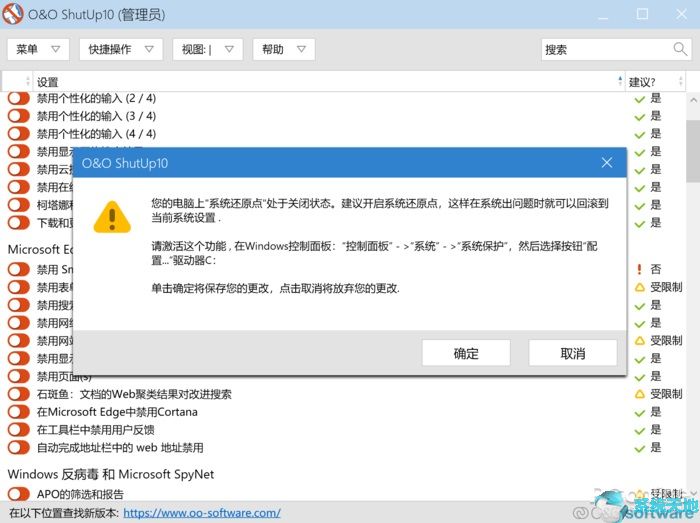Click green checkmark for 在Microsoft Edge中禁用Cortana
Viewport: 700px width, 523px height.
point(640,413)
